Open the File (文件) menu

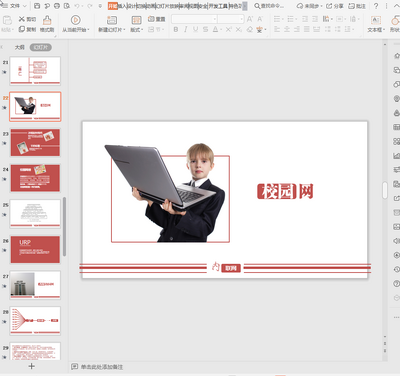pyautogui.click(x=15, y=6)
